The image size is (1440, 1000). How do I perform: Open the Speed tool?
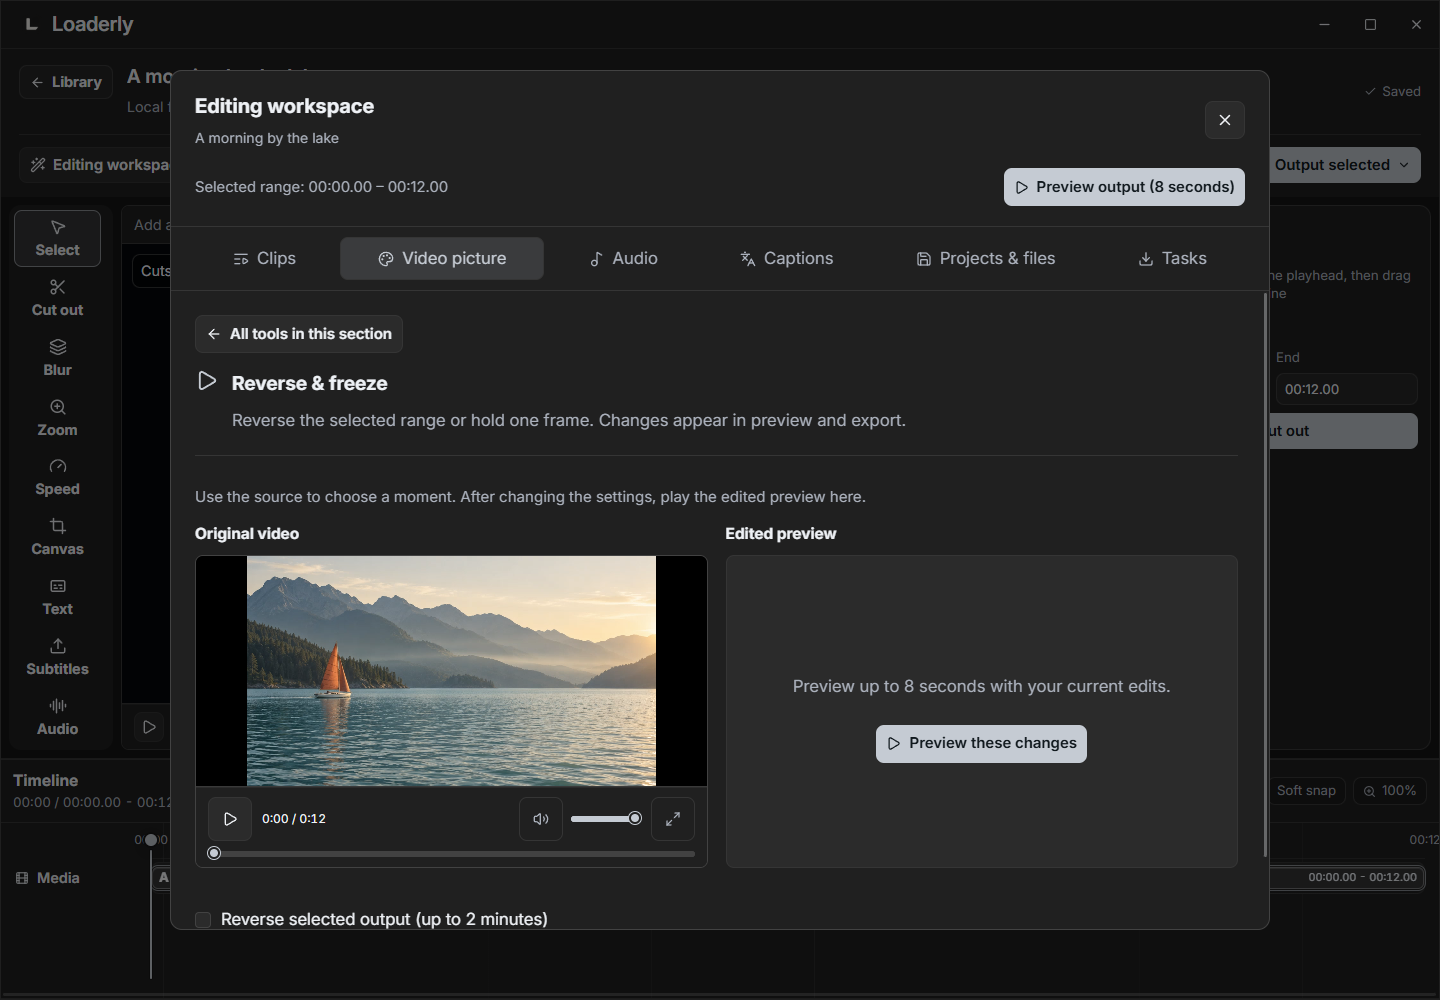coord(57,477)
